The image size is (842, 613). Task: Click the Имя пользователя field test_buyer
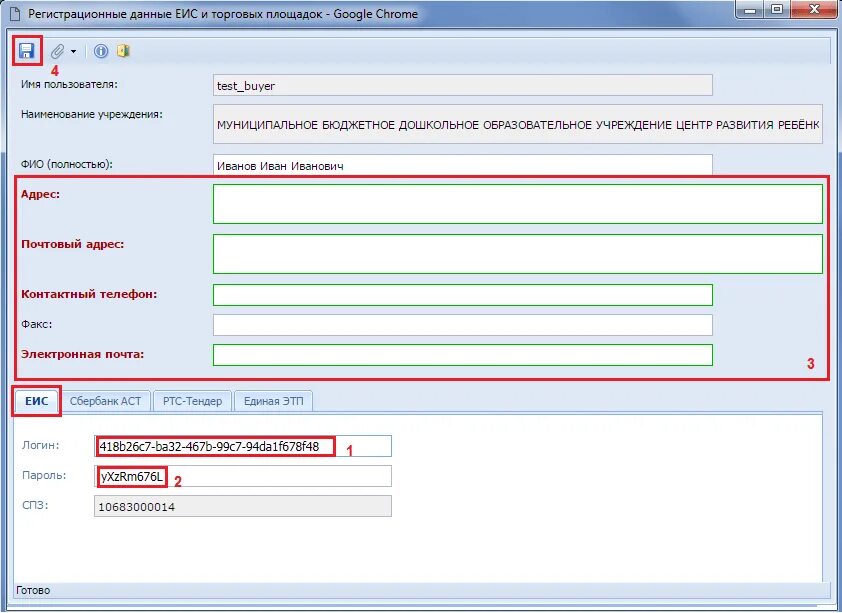(x=462, y=85)
